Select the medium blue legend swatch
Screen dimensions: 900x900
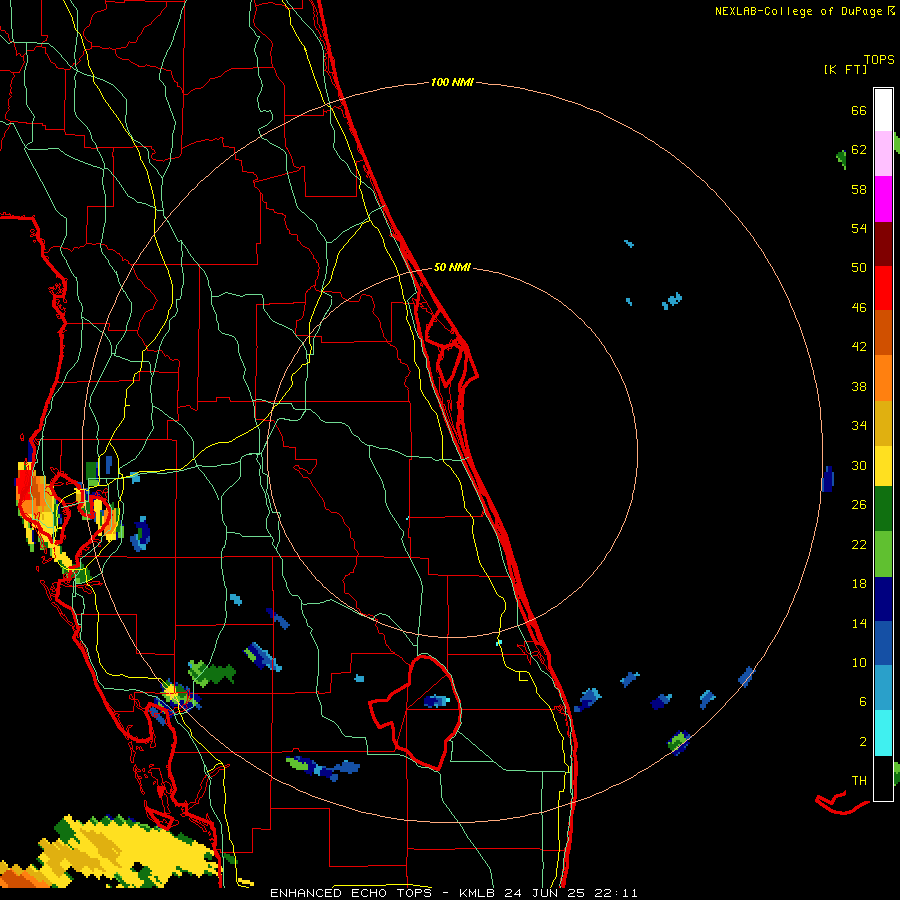point(883,643)
